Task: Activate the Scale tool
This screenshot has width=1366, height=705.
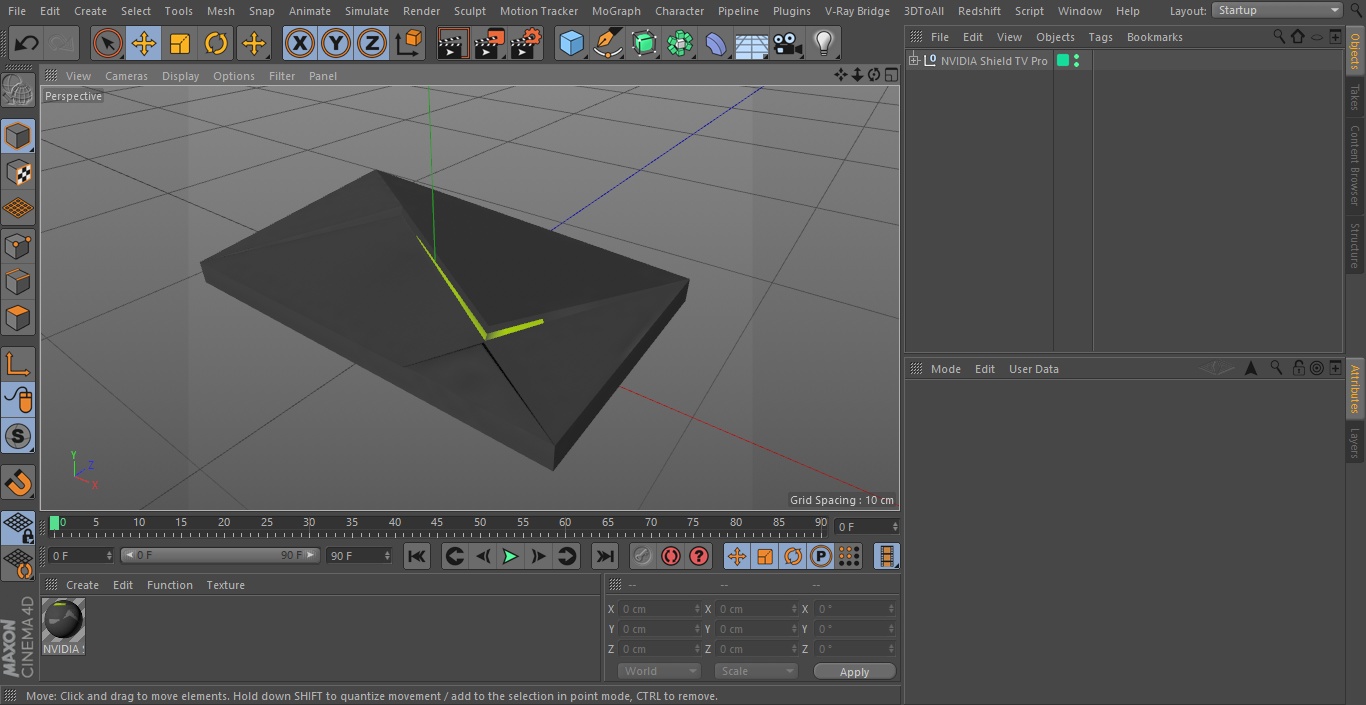Action: [180, 44]
